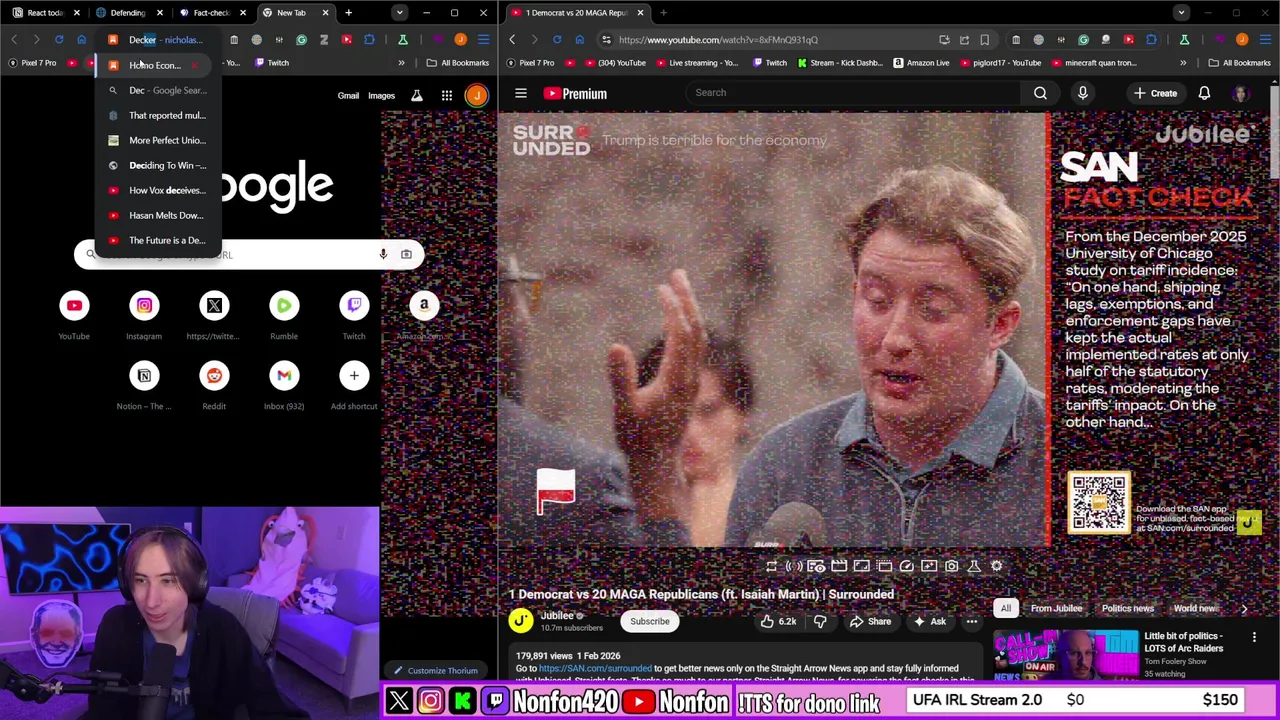The height and width of the screenshot is (720, 1280).
Task: Click Customize Thorium button
Action: coord(435,671)
